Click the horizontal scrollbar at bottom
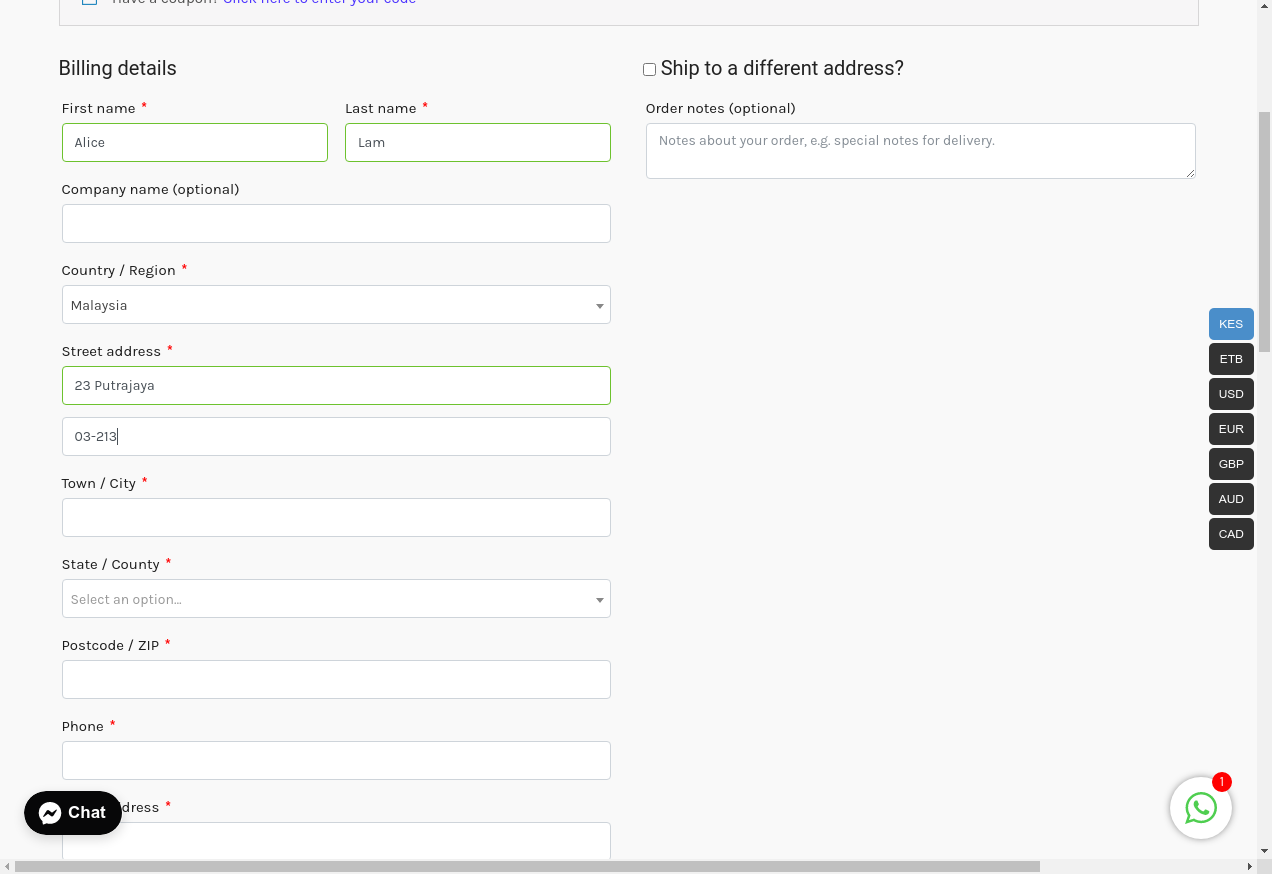Image resolution: width=1272 pixels, height=874 pixels. pyautogui.click(x=527, y=866)
